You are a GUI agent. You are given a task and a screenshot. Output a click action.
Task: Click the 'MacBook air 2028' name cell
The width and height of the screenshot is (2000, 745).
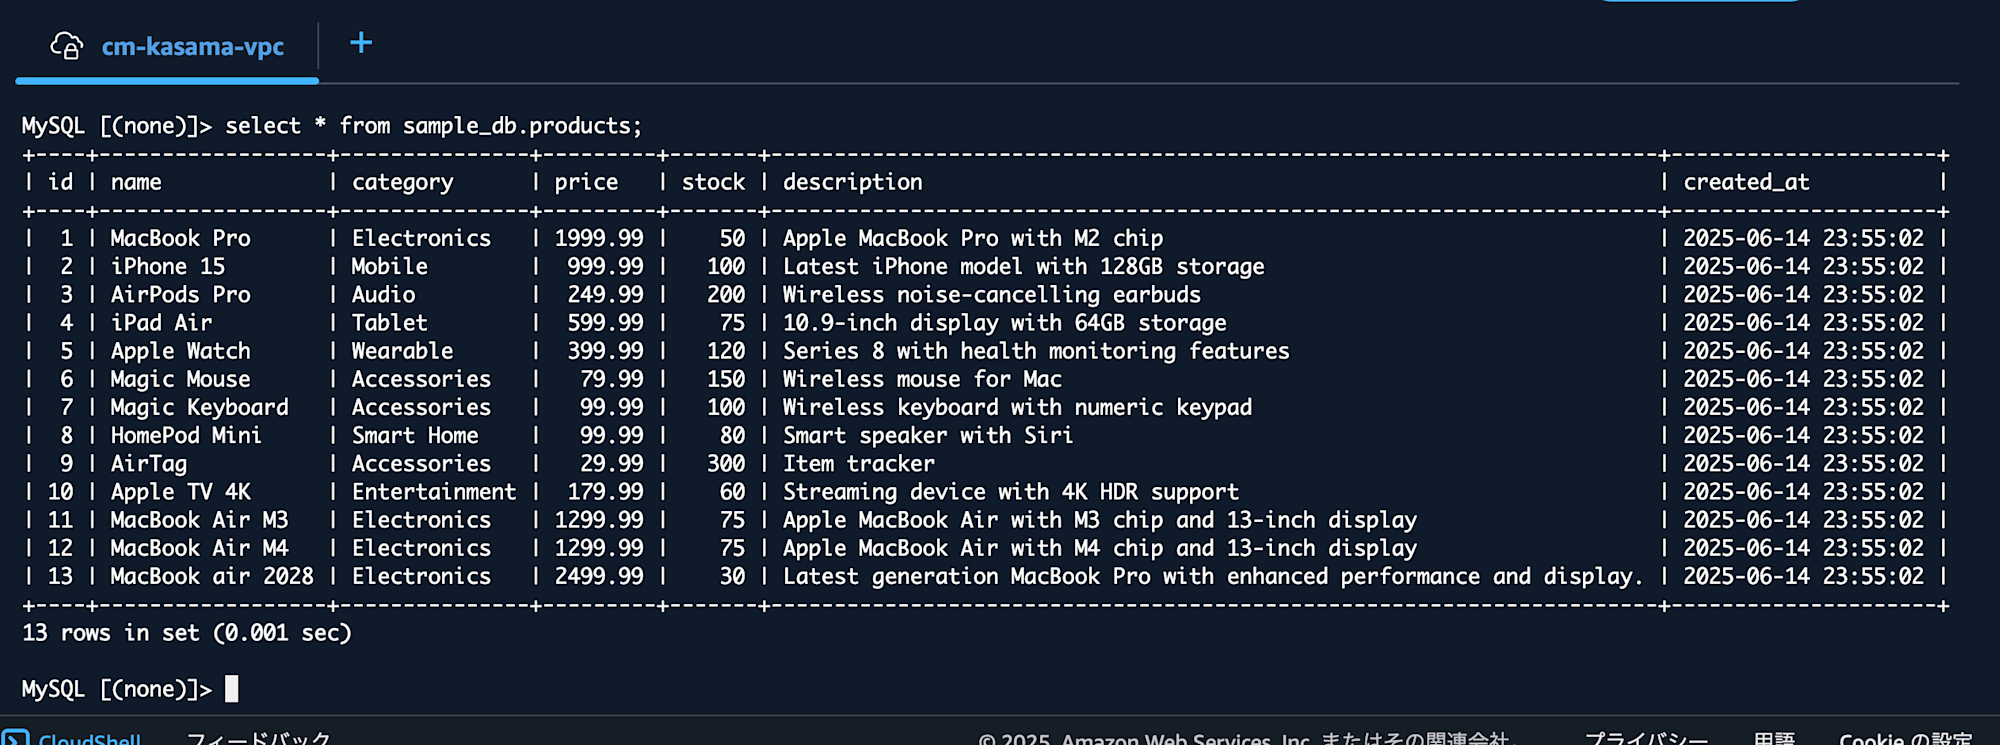point(212,576)
